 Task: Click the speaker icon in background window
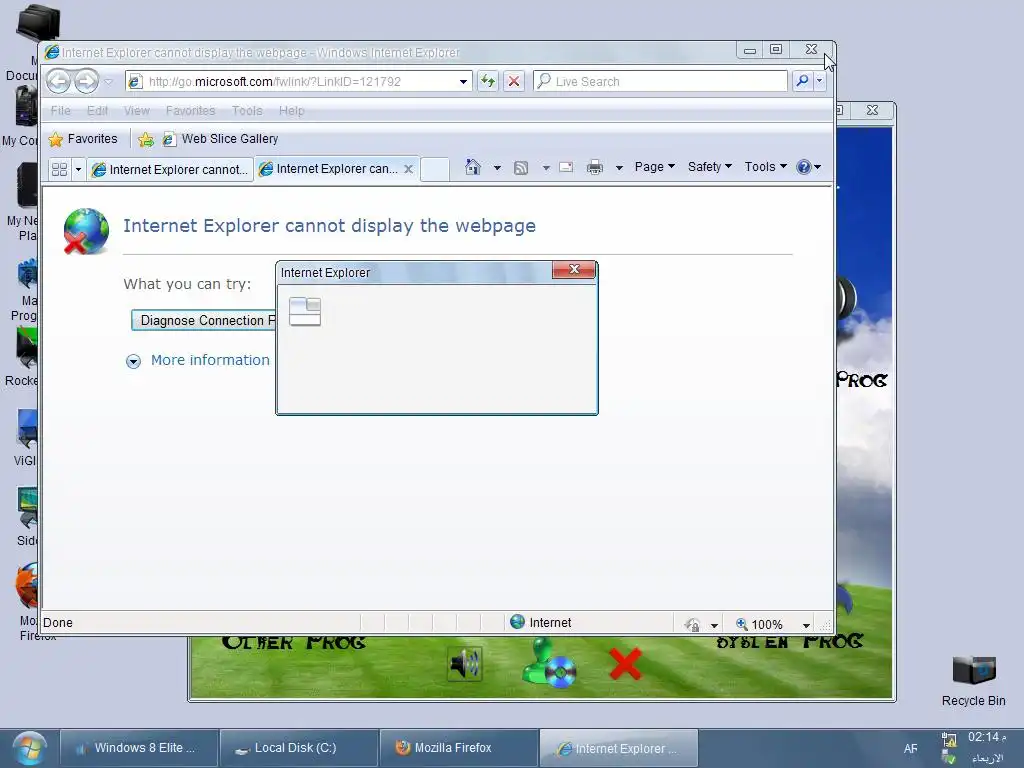pyautogui.click(x=465, y=664)
